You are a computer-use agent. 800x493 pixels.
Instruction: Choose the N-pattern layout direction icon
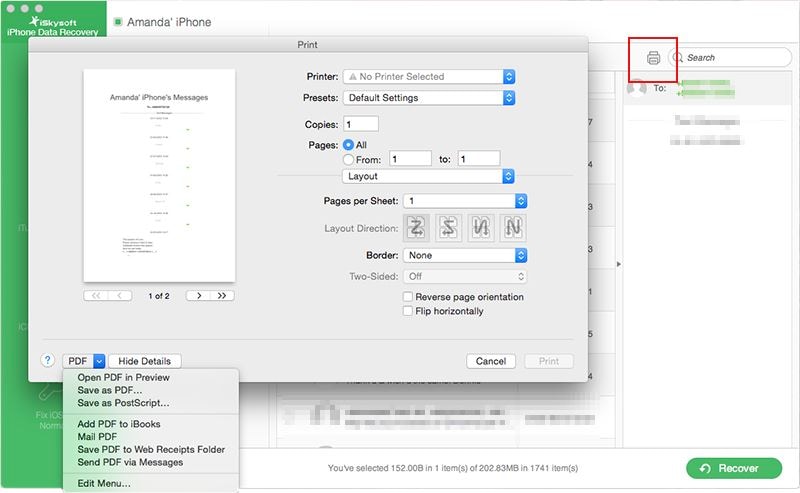coord(513,228)
